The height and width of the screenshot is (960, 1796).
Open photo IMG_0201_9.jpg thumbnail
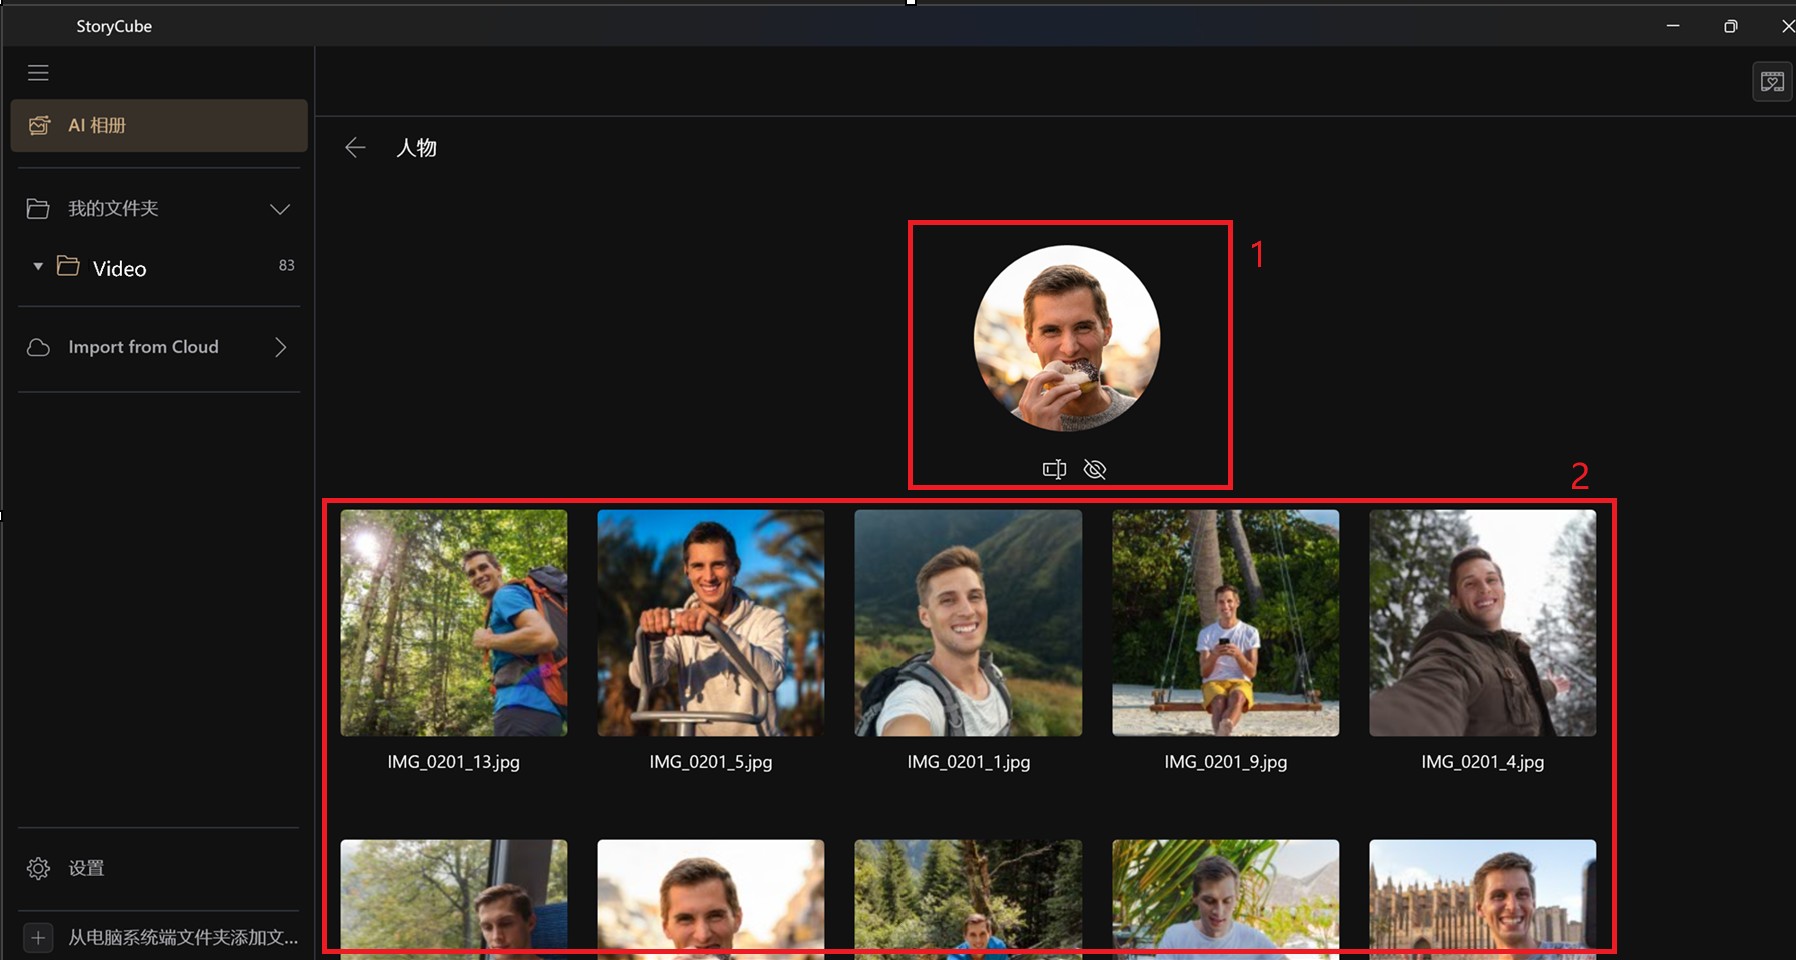coord(1226,623)
